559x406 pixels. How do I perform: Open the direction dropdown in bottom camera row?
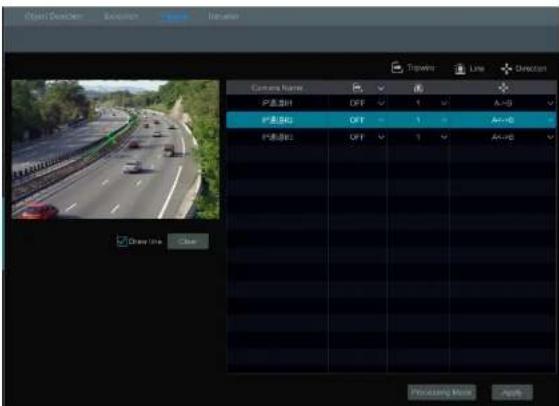pyautogui.click(x=551, y=137)
